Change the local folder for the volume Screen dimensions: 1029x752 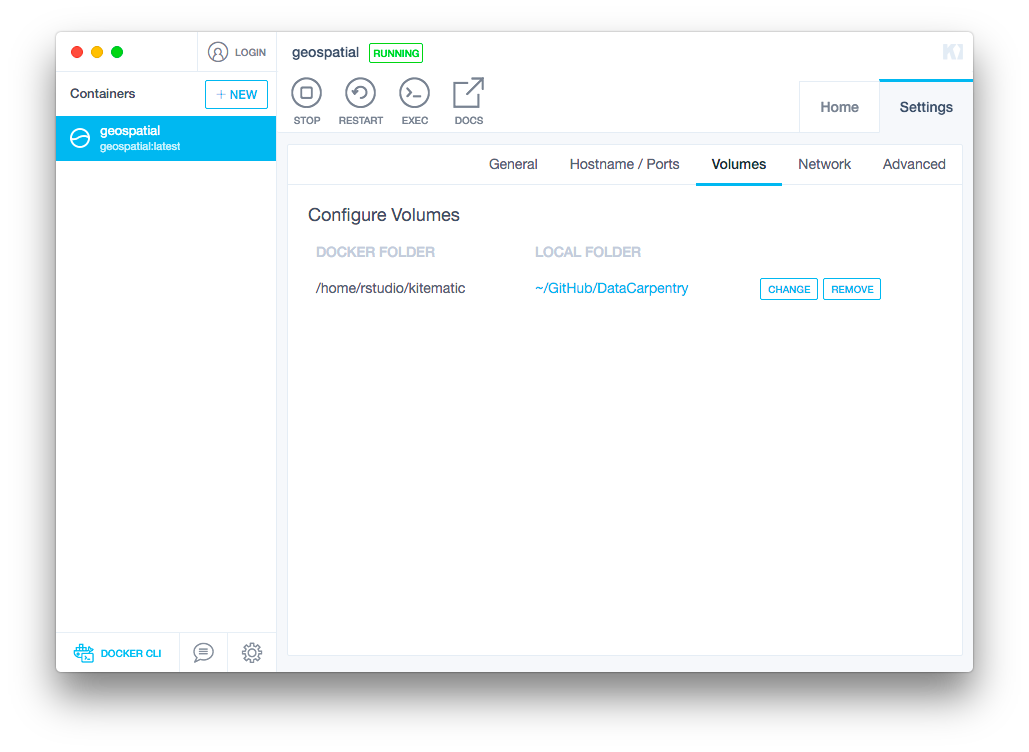789,289
